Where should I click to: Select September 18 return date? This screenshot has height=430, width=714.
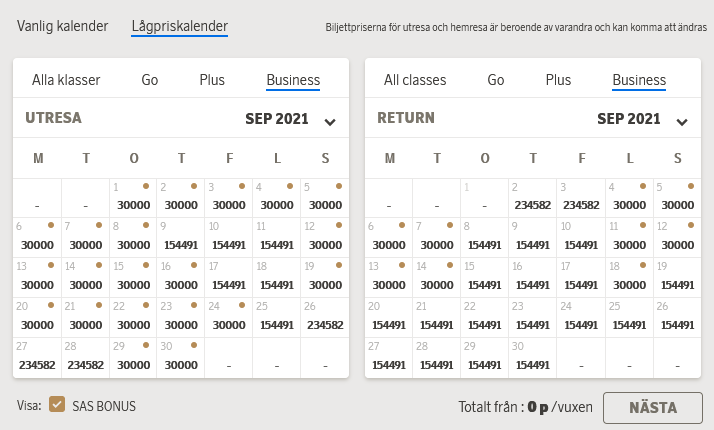click(628, 277)
